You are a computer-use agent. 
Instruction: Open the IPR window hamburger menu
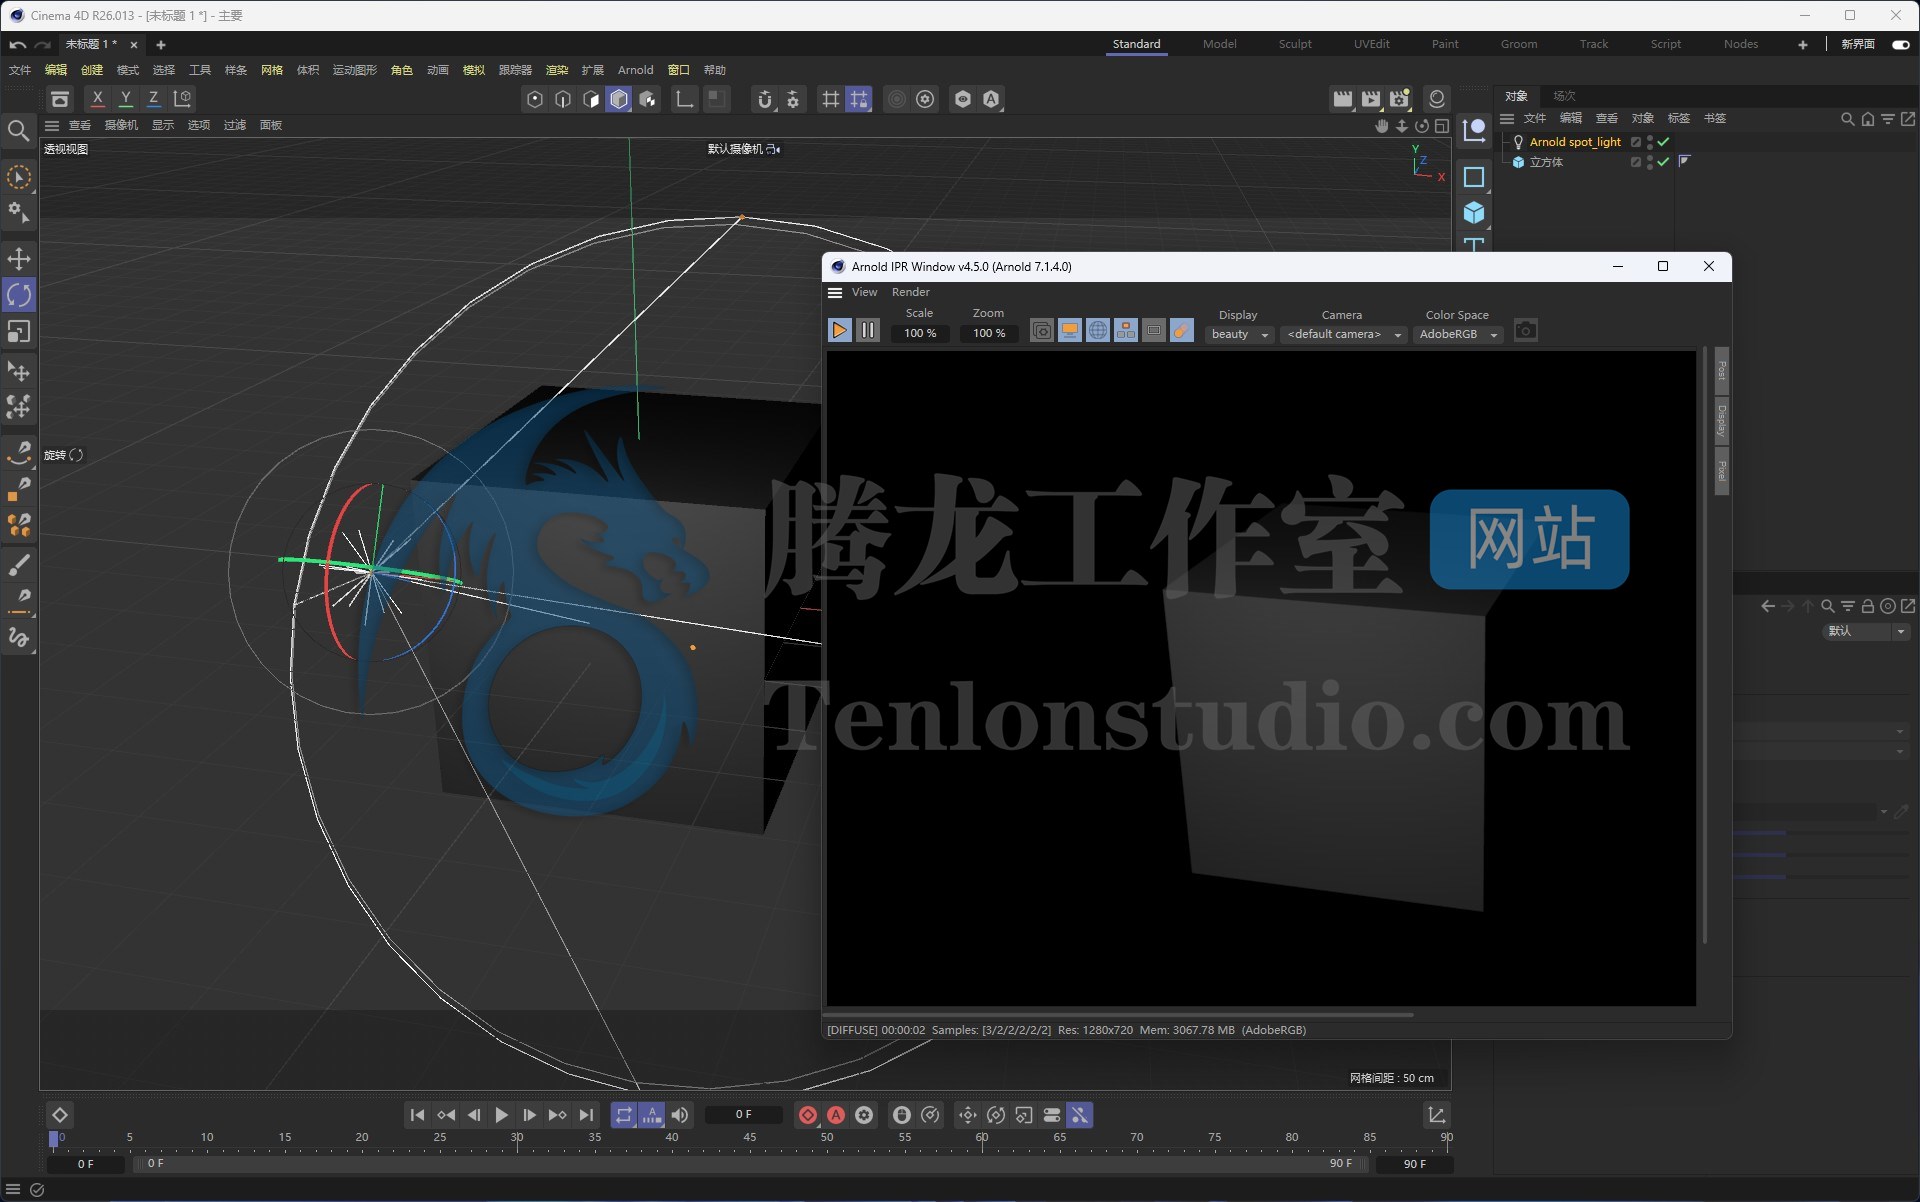(x=835, y=293)
